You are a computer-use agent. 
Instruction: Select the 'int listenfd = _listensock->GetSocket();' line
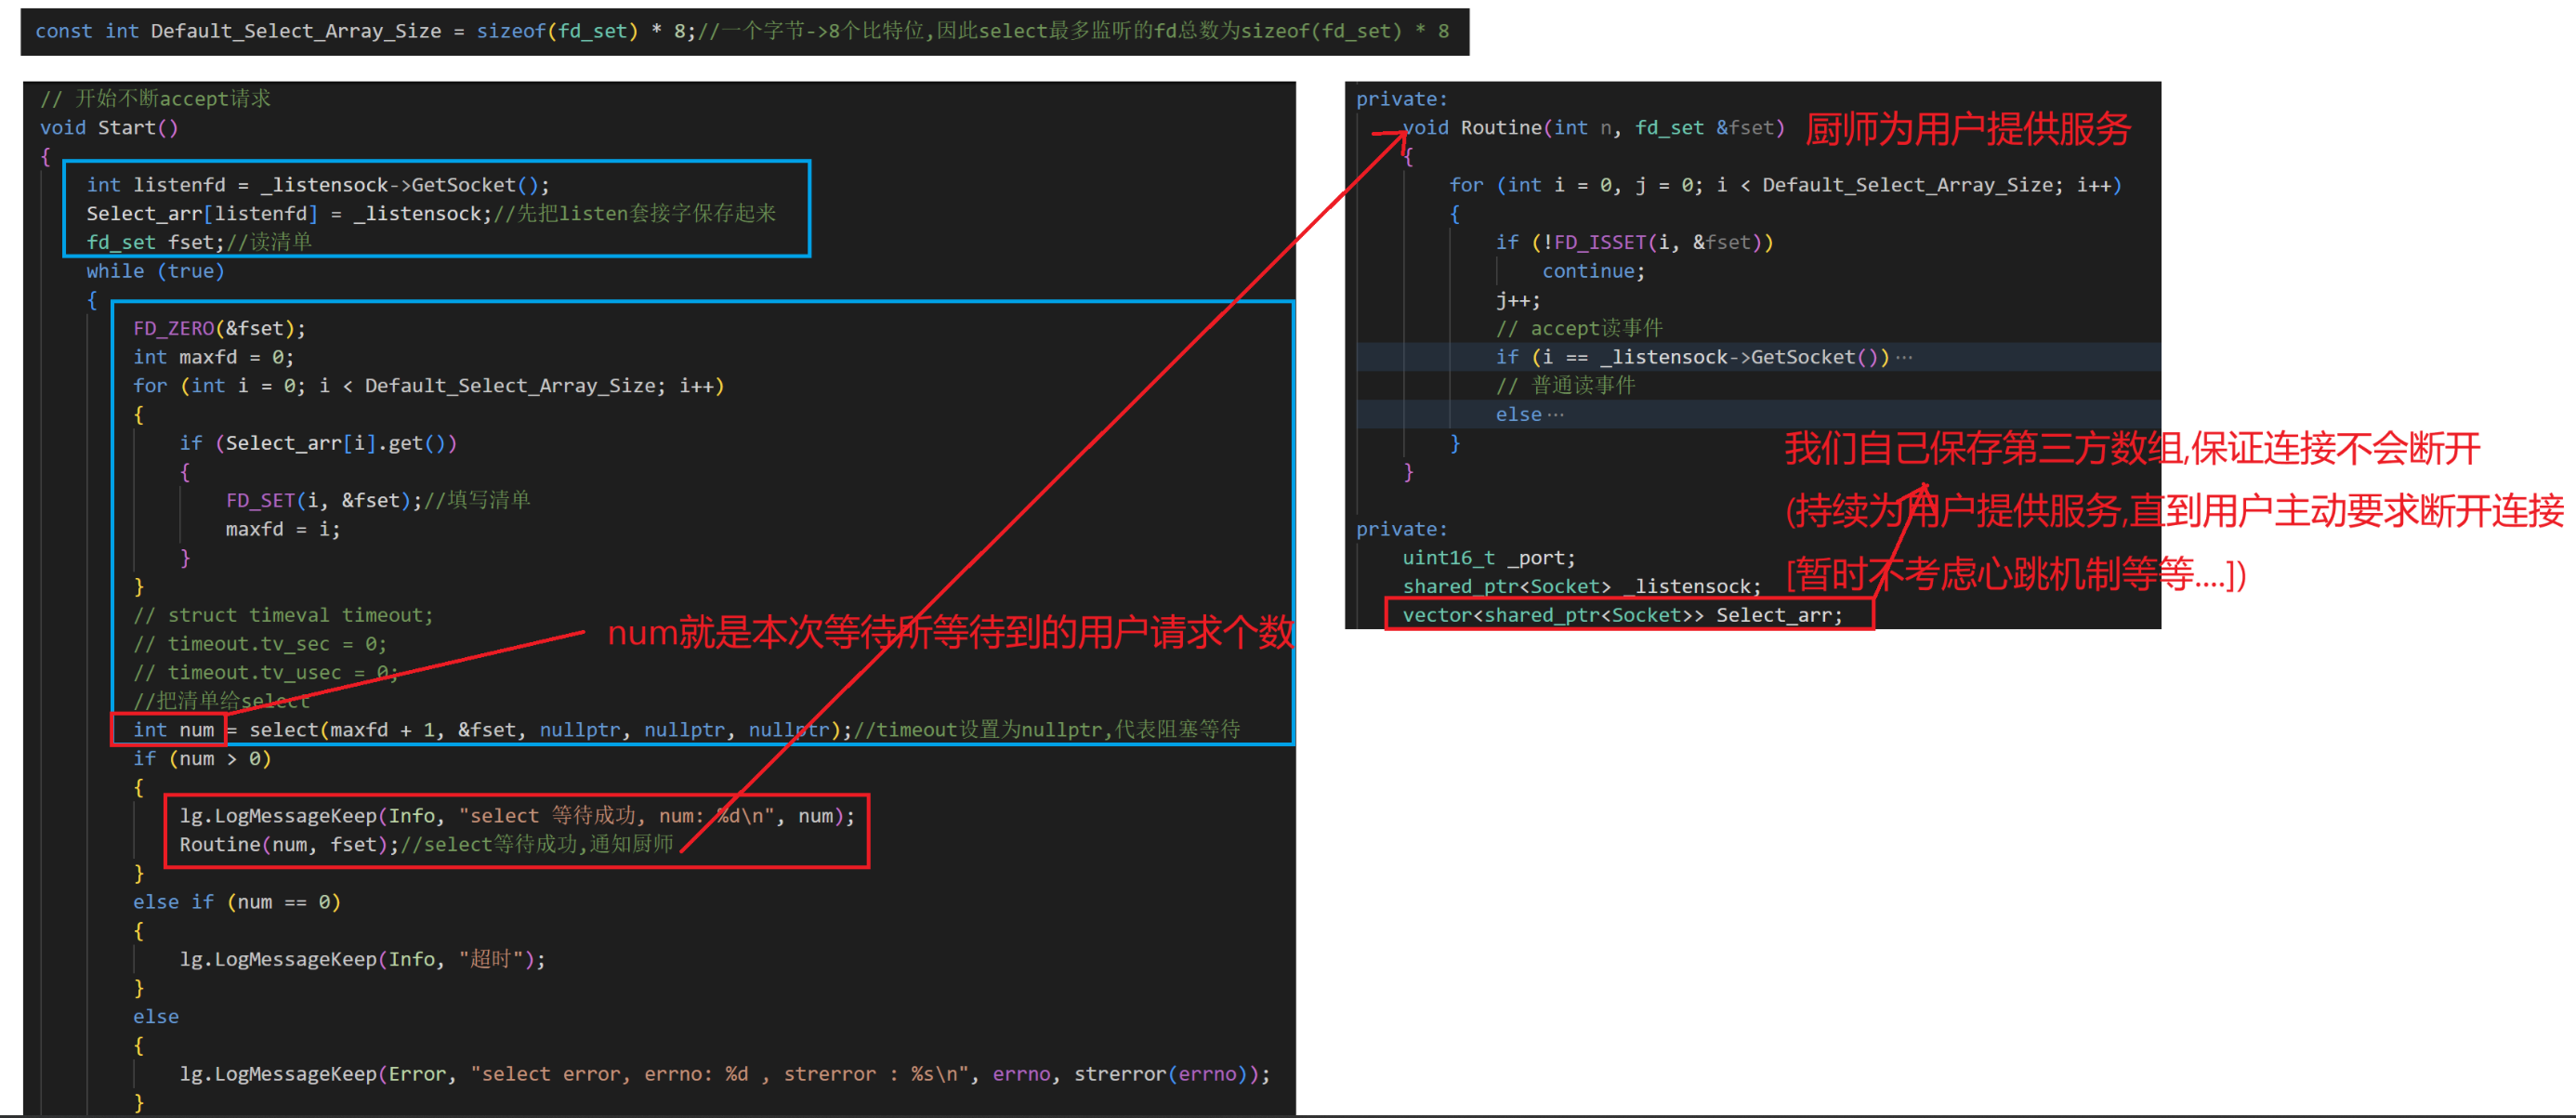[x=318, y=185]
